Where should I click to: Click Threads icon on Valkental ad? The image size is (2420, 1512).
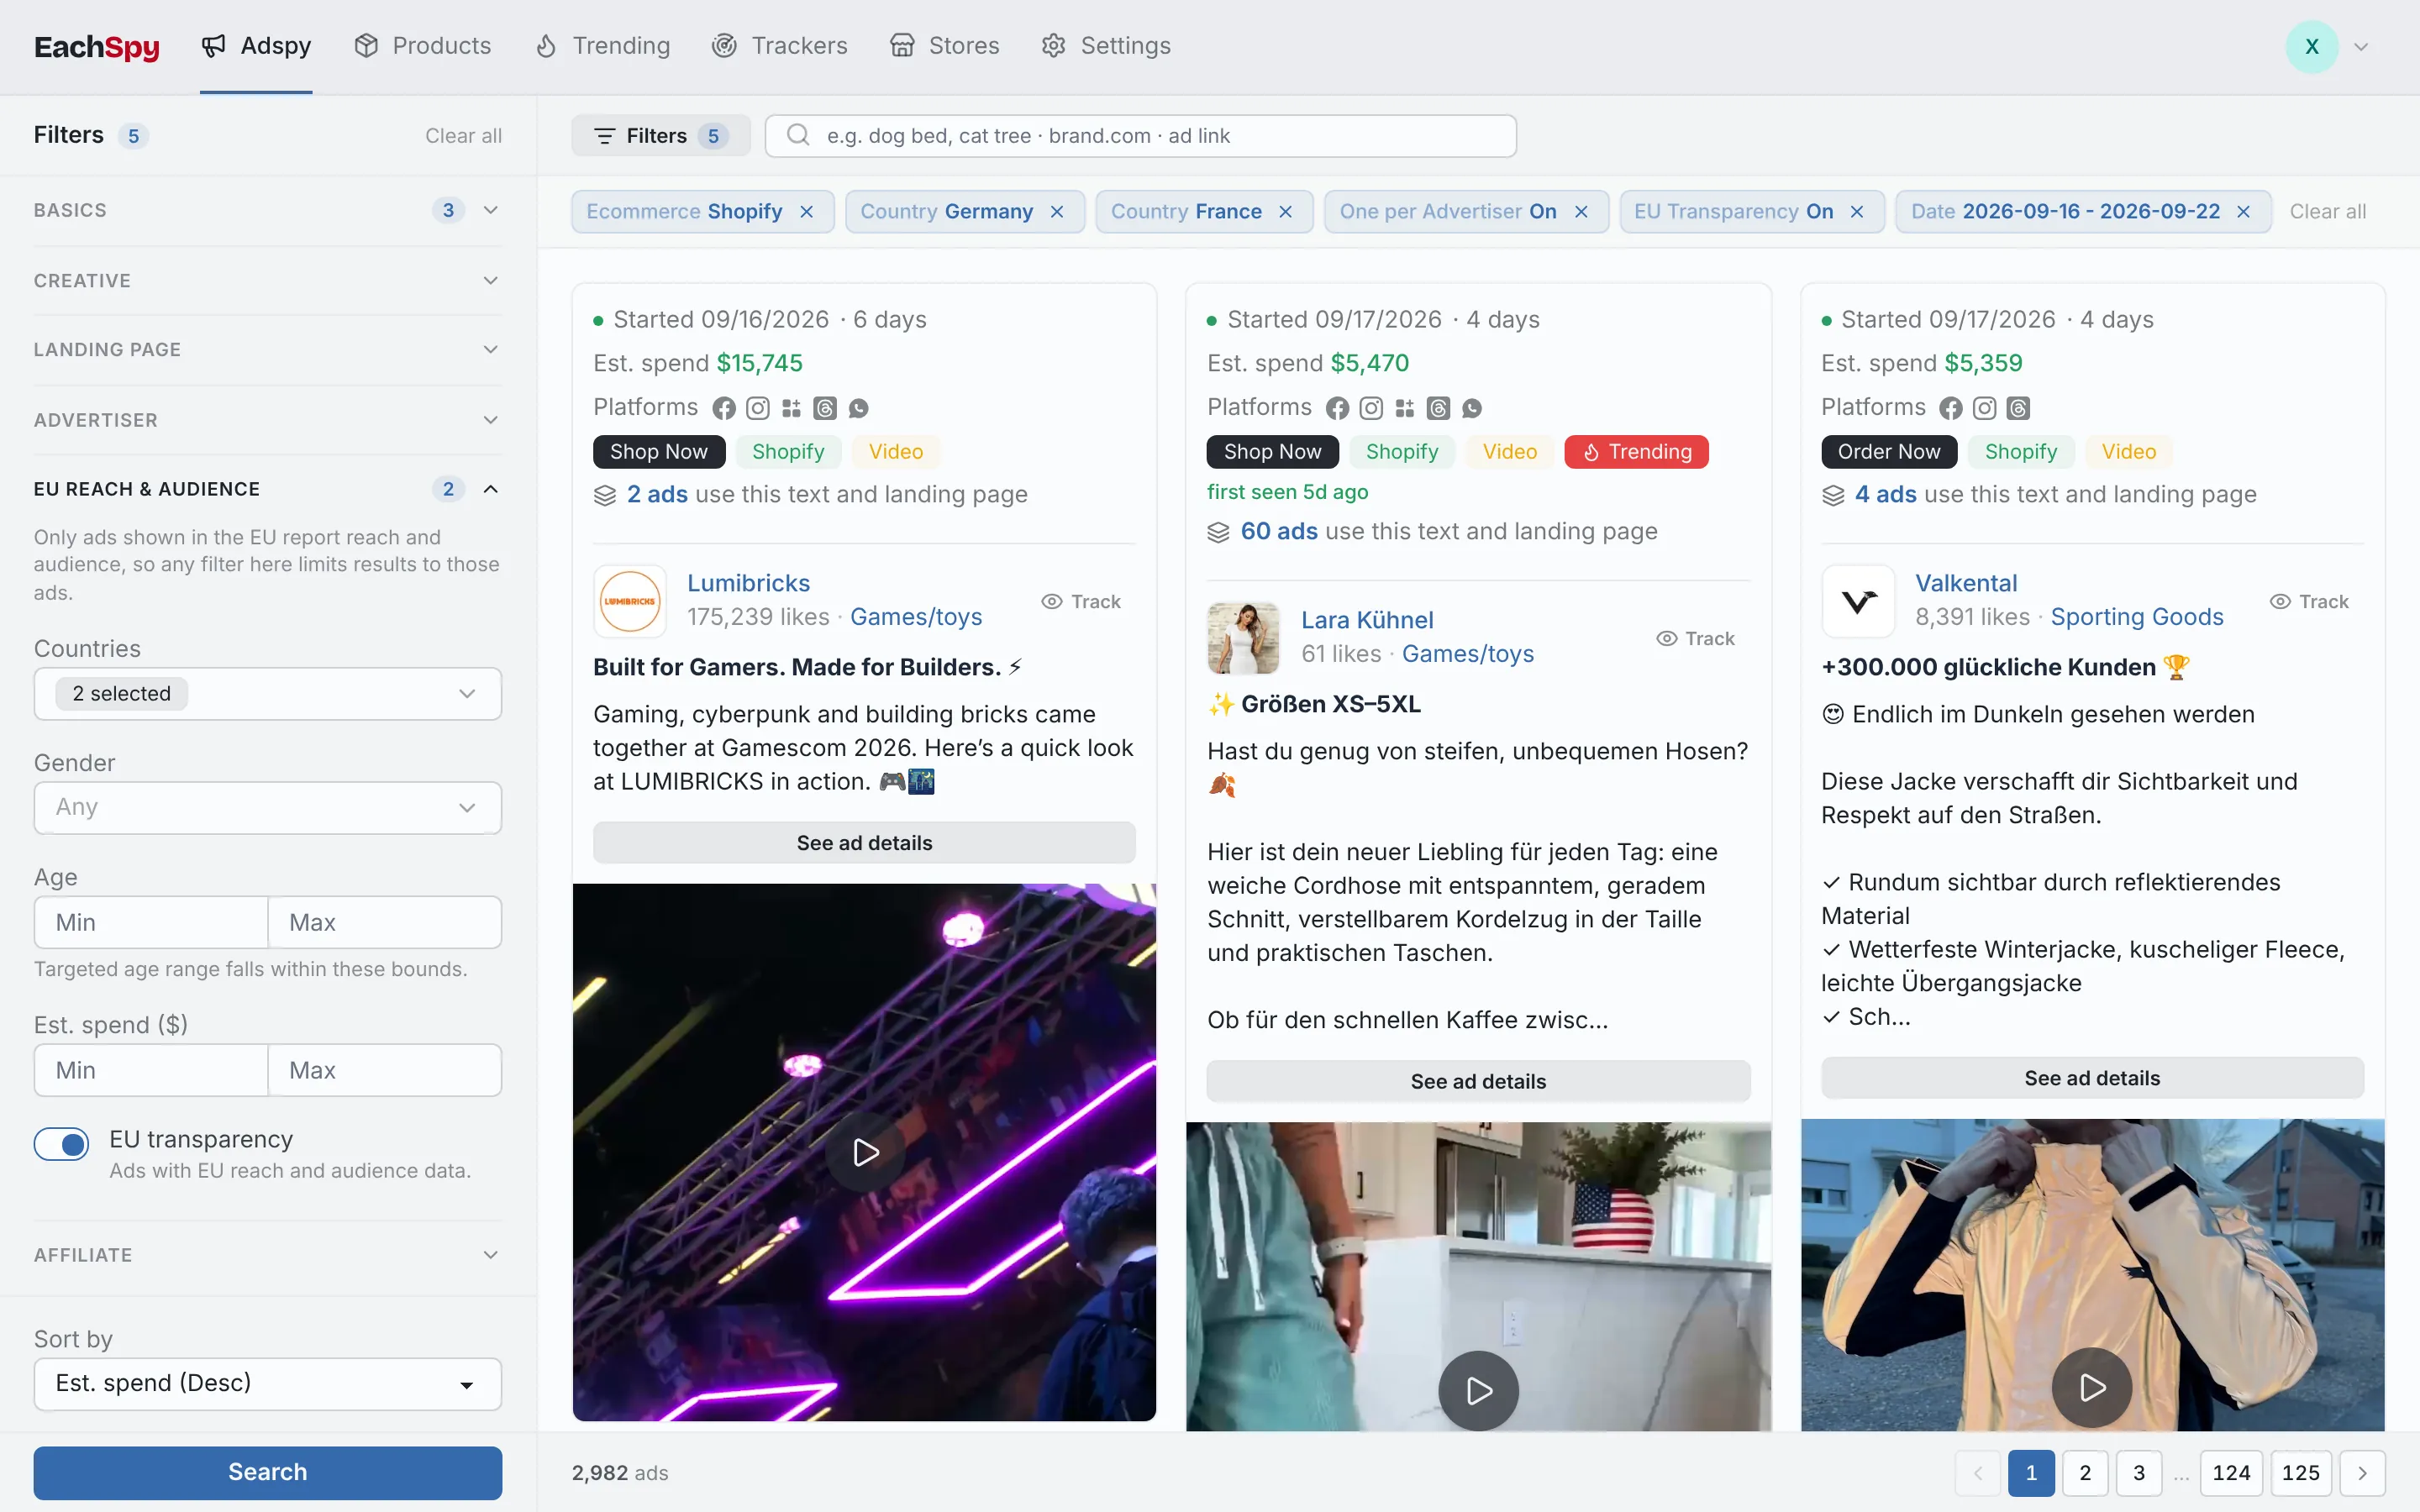(2019, 408)
